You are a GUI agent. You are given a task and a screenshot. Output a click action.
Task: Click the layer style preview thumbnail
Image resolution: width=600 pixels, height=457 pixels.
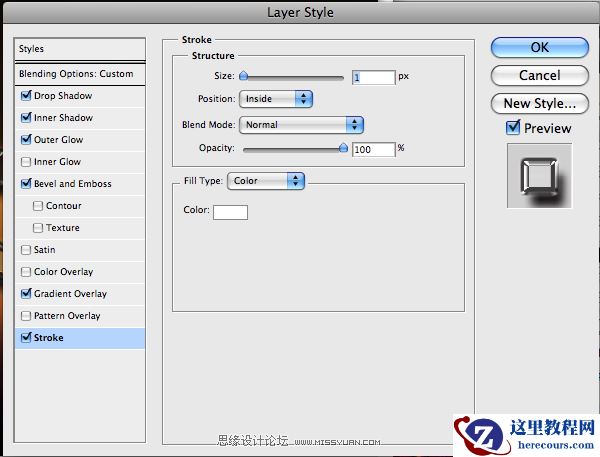[x=540, y=176]
